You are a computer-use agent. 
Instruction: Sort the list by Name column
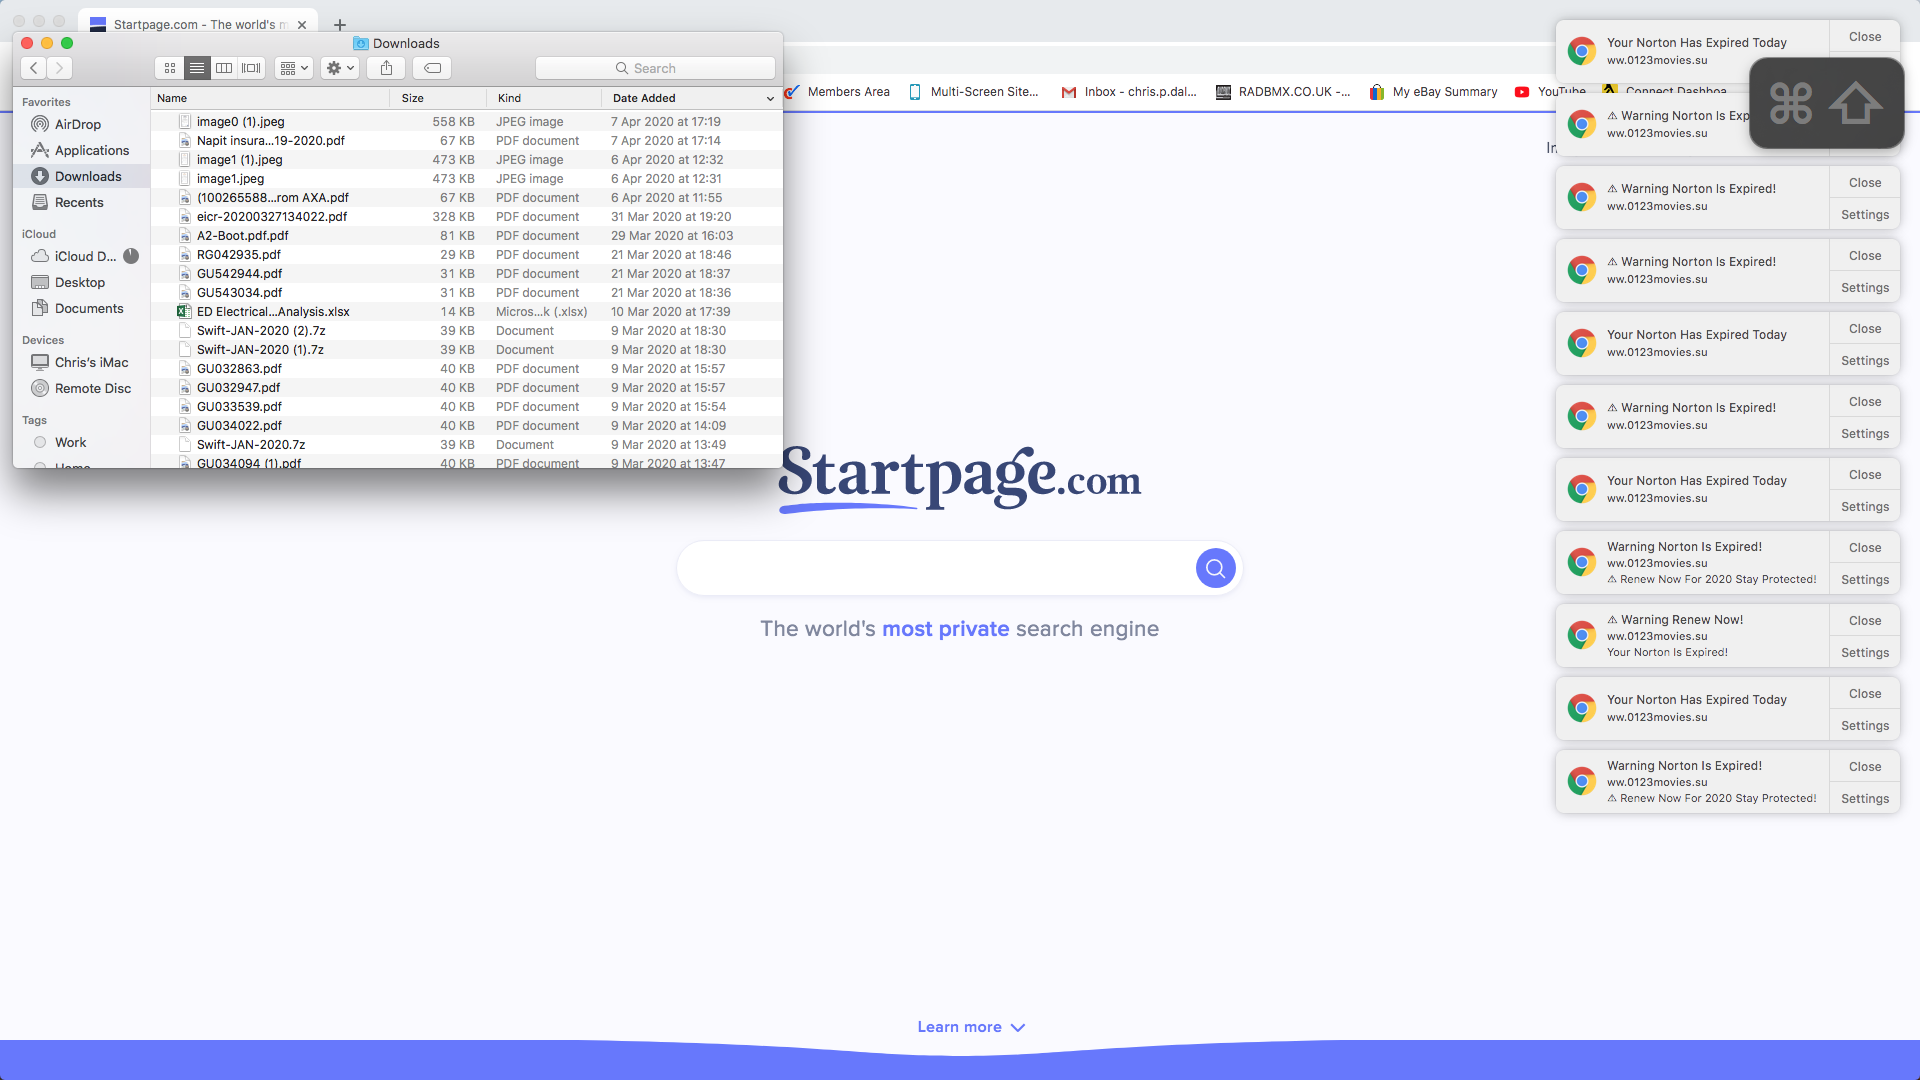point(270,98)
